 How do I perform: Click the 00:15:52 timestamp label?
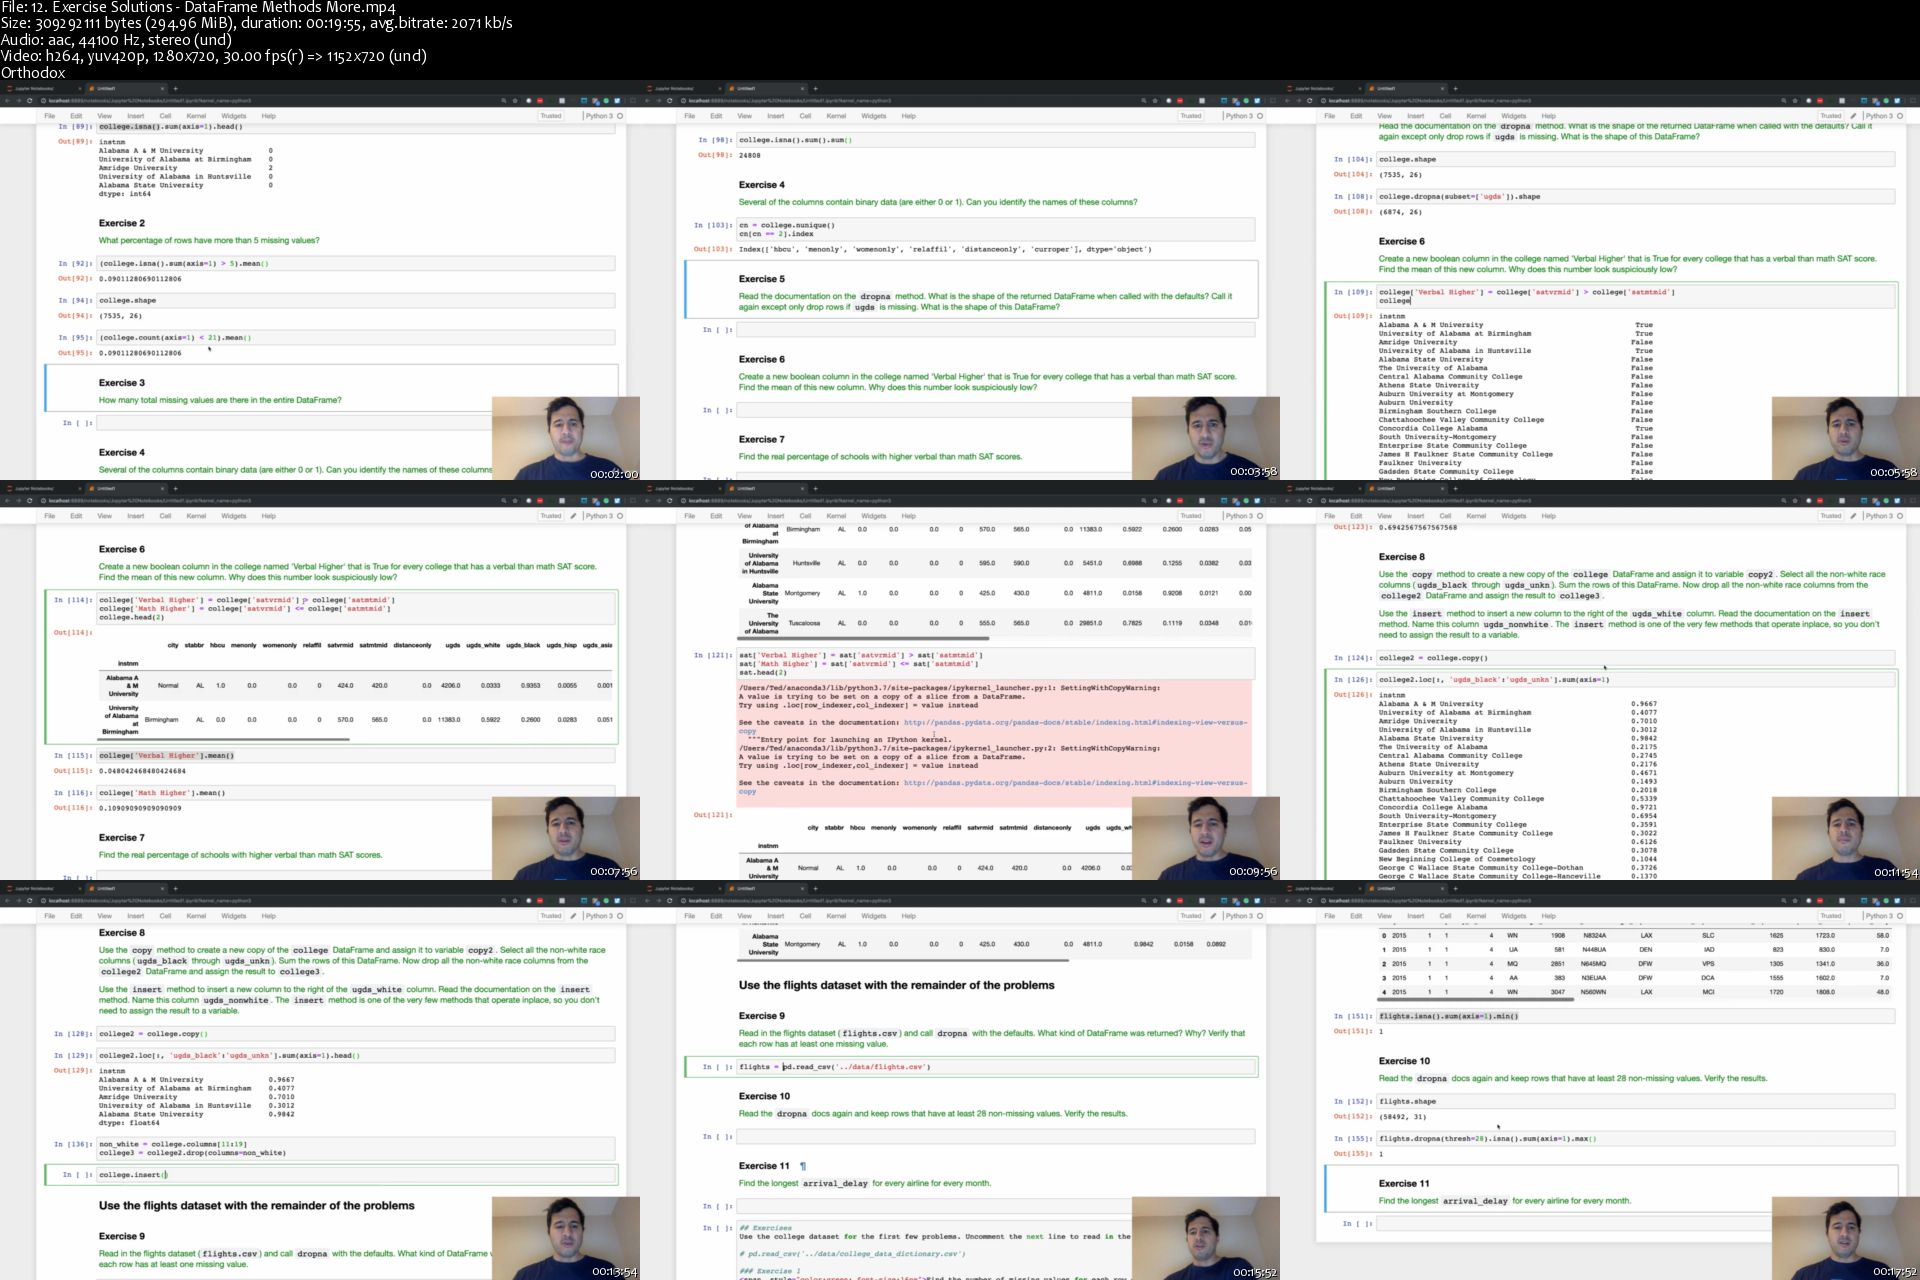click(x=1254, y=1272)
